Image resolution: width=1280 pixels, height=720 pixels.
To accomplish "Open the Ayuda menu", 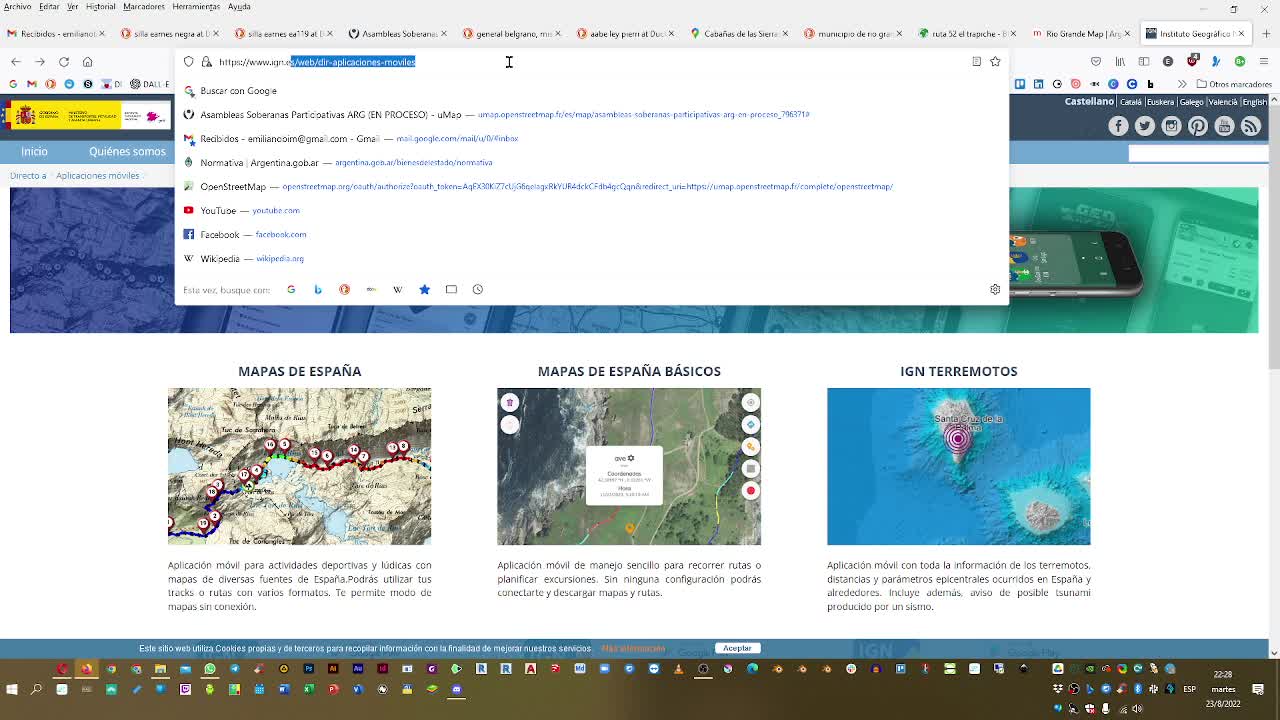I will click(239, 7).
